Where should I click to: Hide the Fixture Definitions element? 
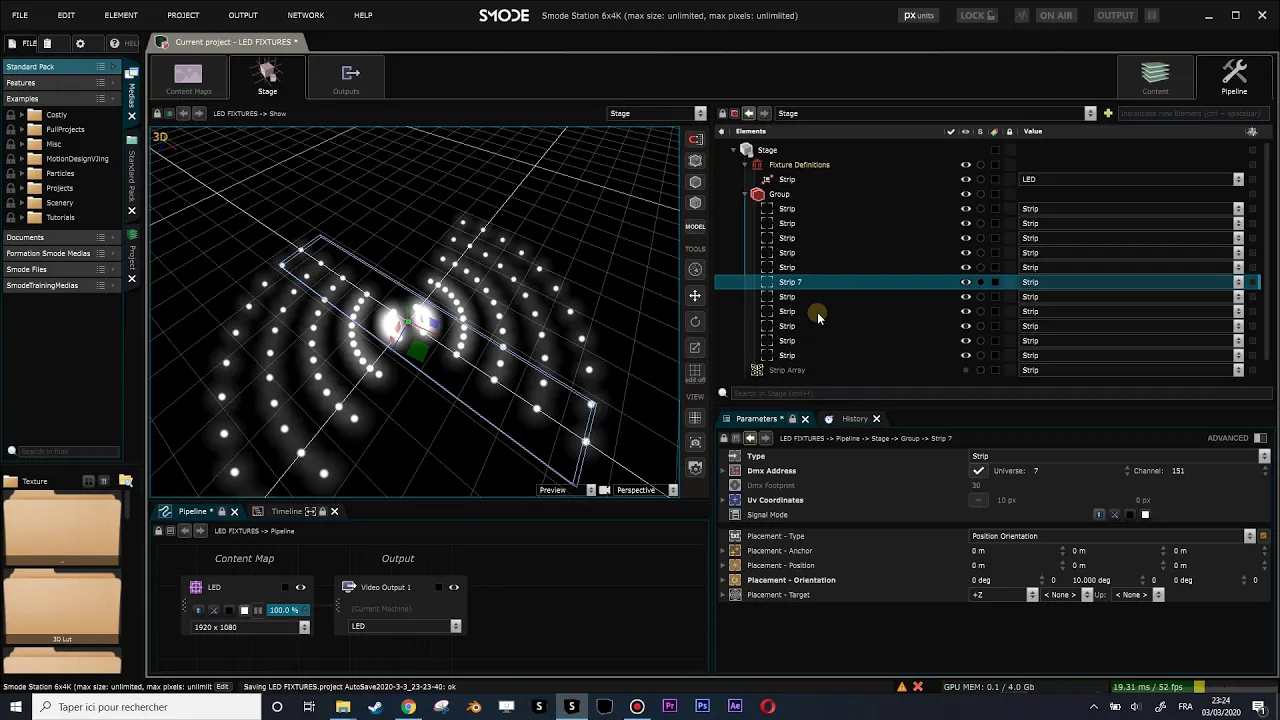[965, 165]
